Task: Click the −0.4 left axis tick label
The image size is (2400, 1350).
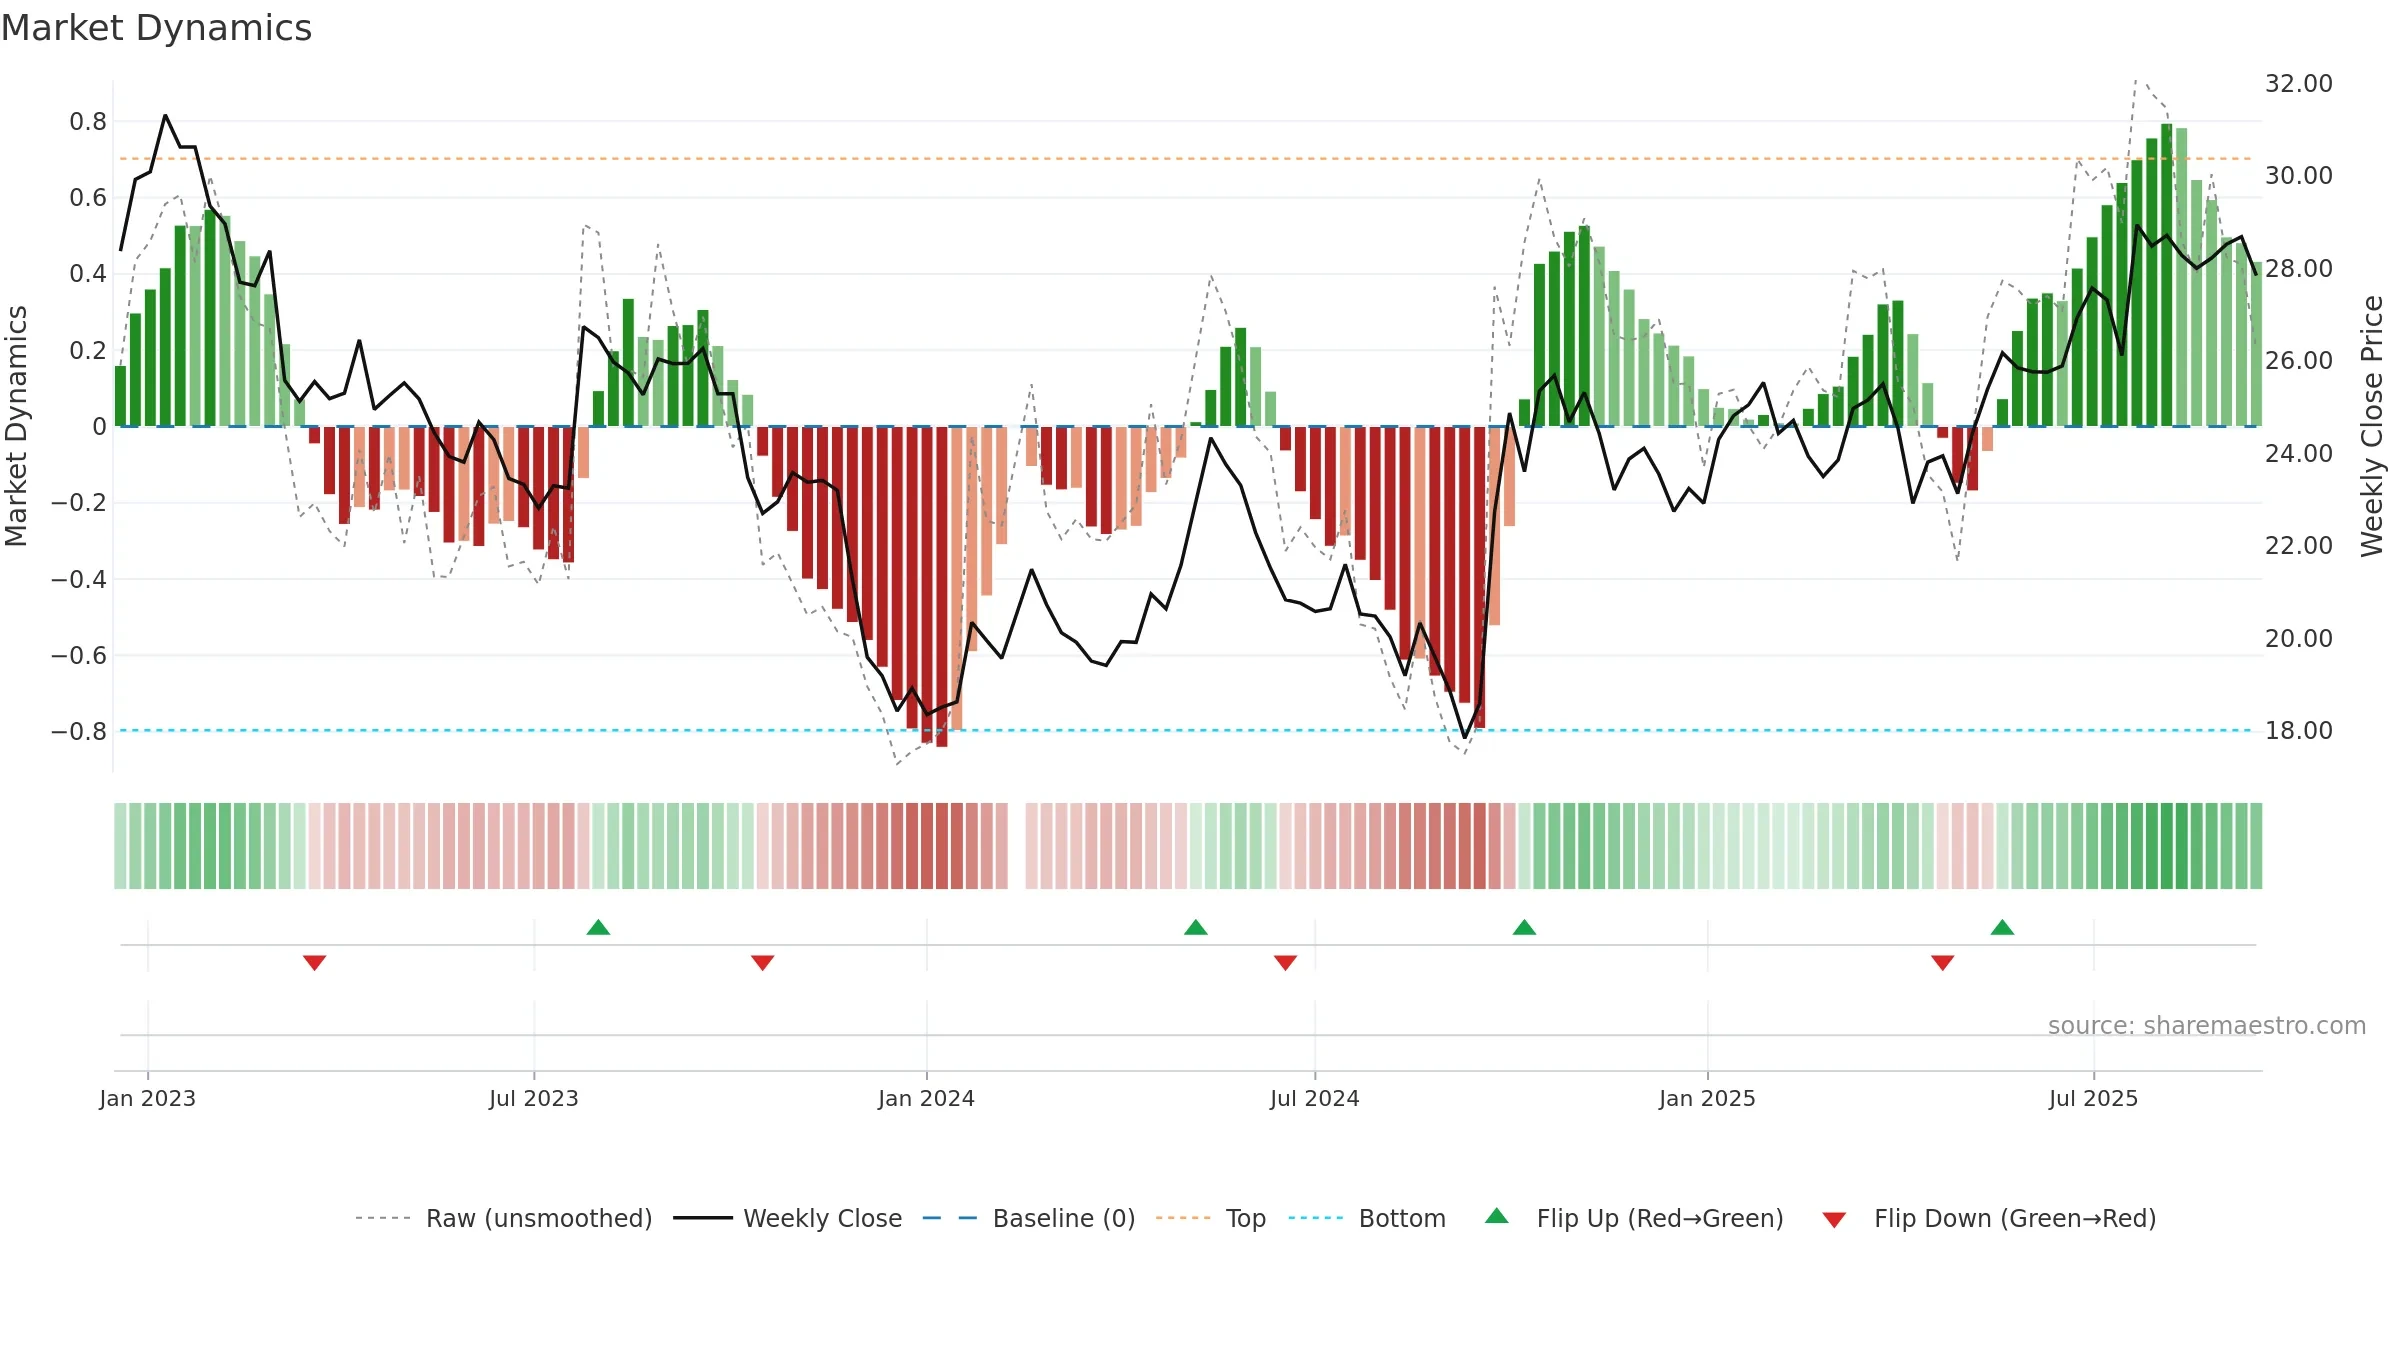Action: (x=79, y=579)
